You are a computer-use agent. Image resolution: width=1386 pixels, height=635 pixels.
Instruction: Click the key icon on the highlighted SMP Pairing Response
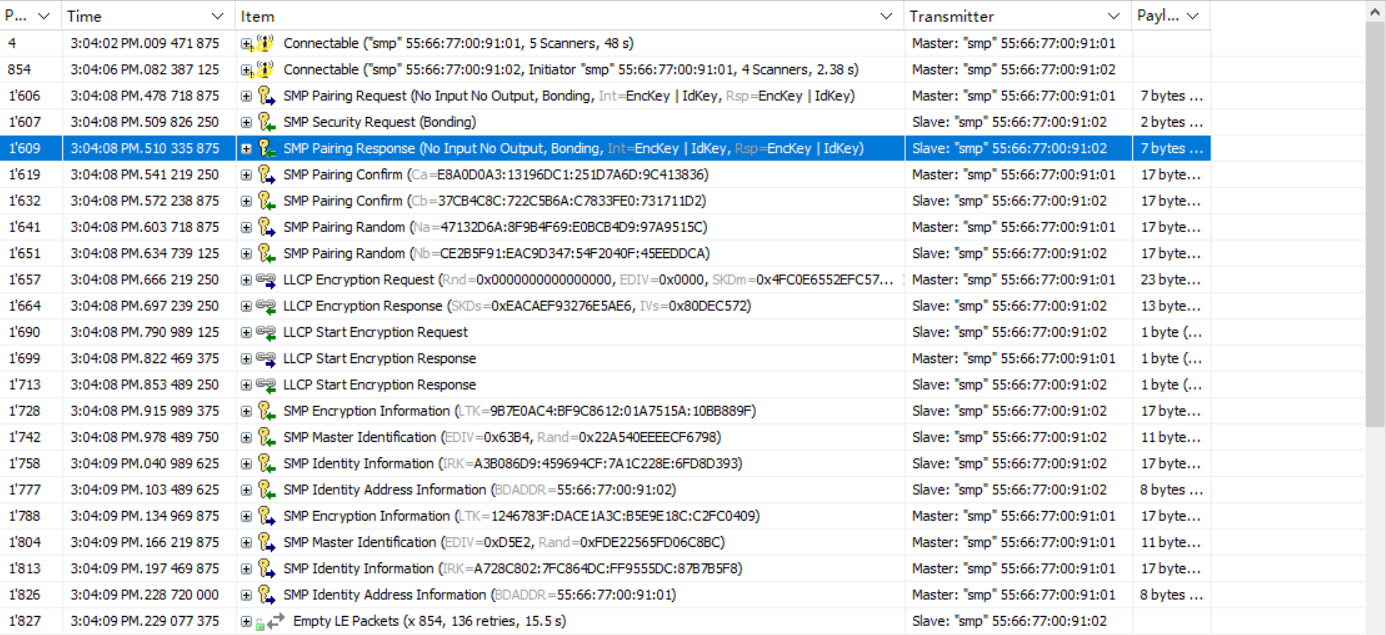tap(266, 147)
